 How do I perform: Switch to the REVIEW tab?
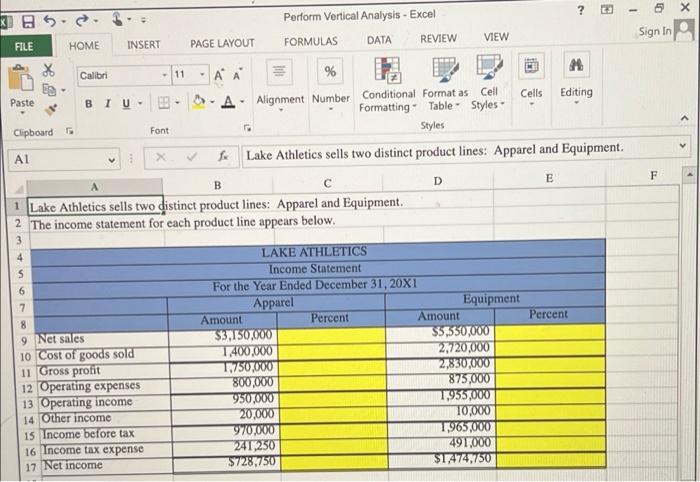[438, 39]
